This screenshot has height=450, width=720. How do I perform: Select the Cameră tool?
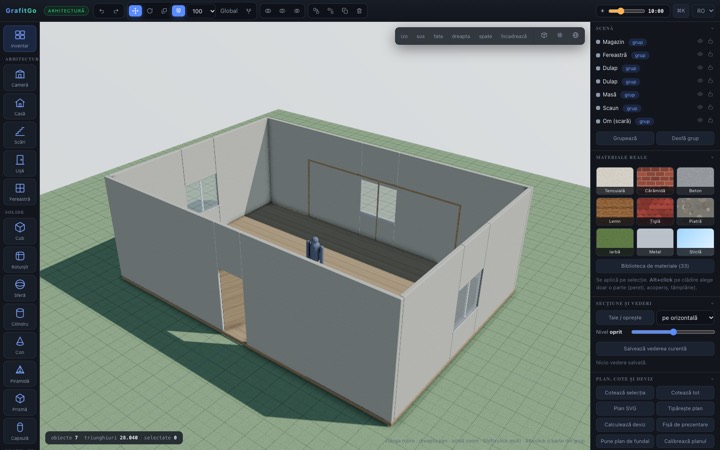[x=20, y=78]
